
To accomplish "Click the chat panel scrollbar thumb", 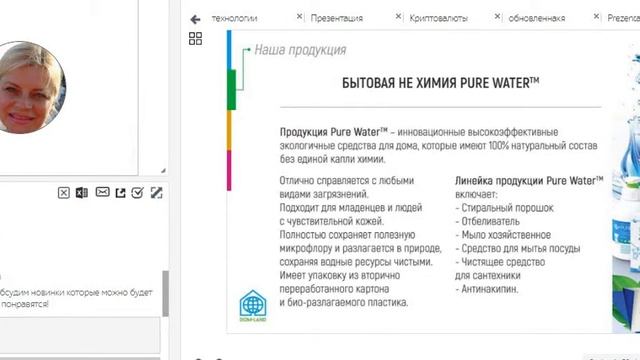I will pos(165,293).
